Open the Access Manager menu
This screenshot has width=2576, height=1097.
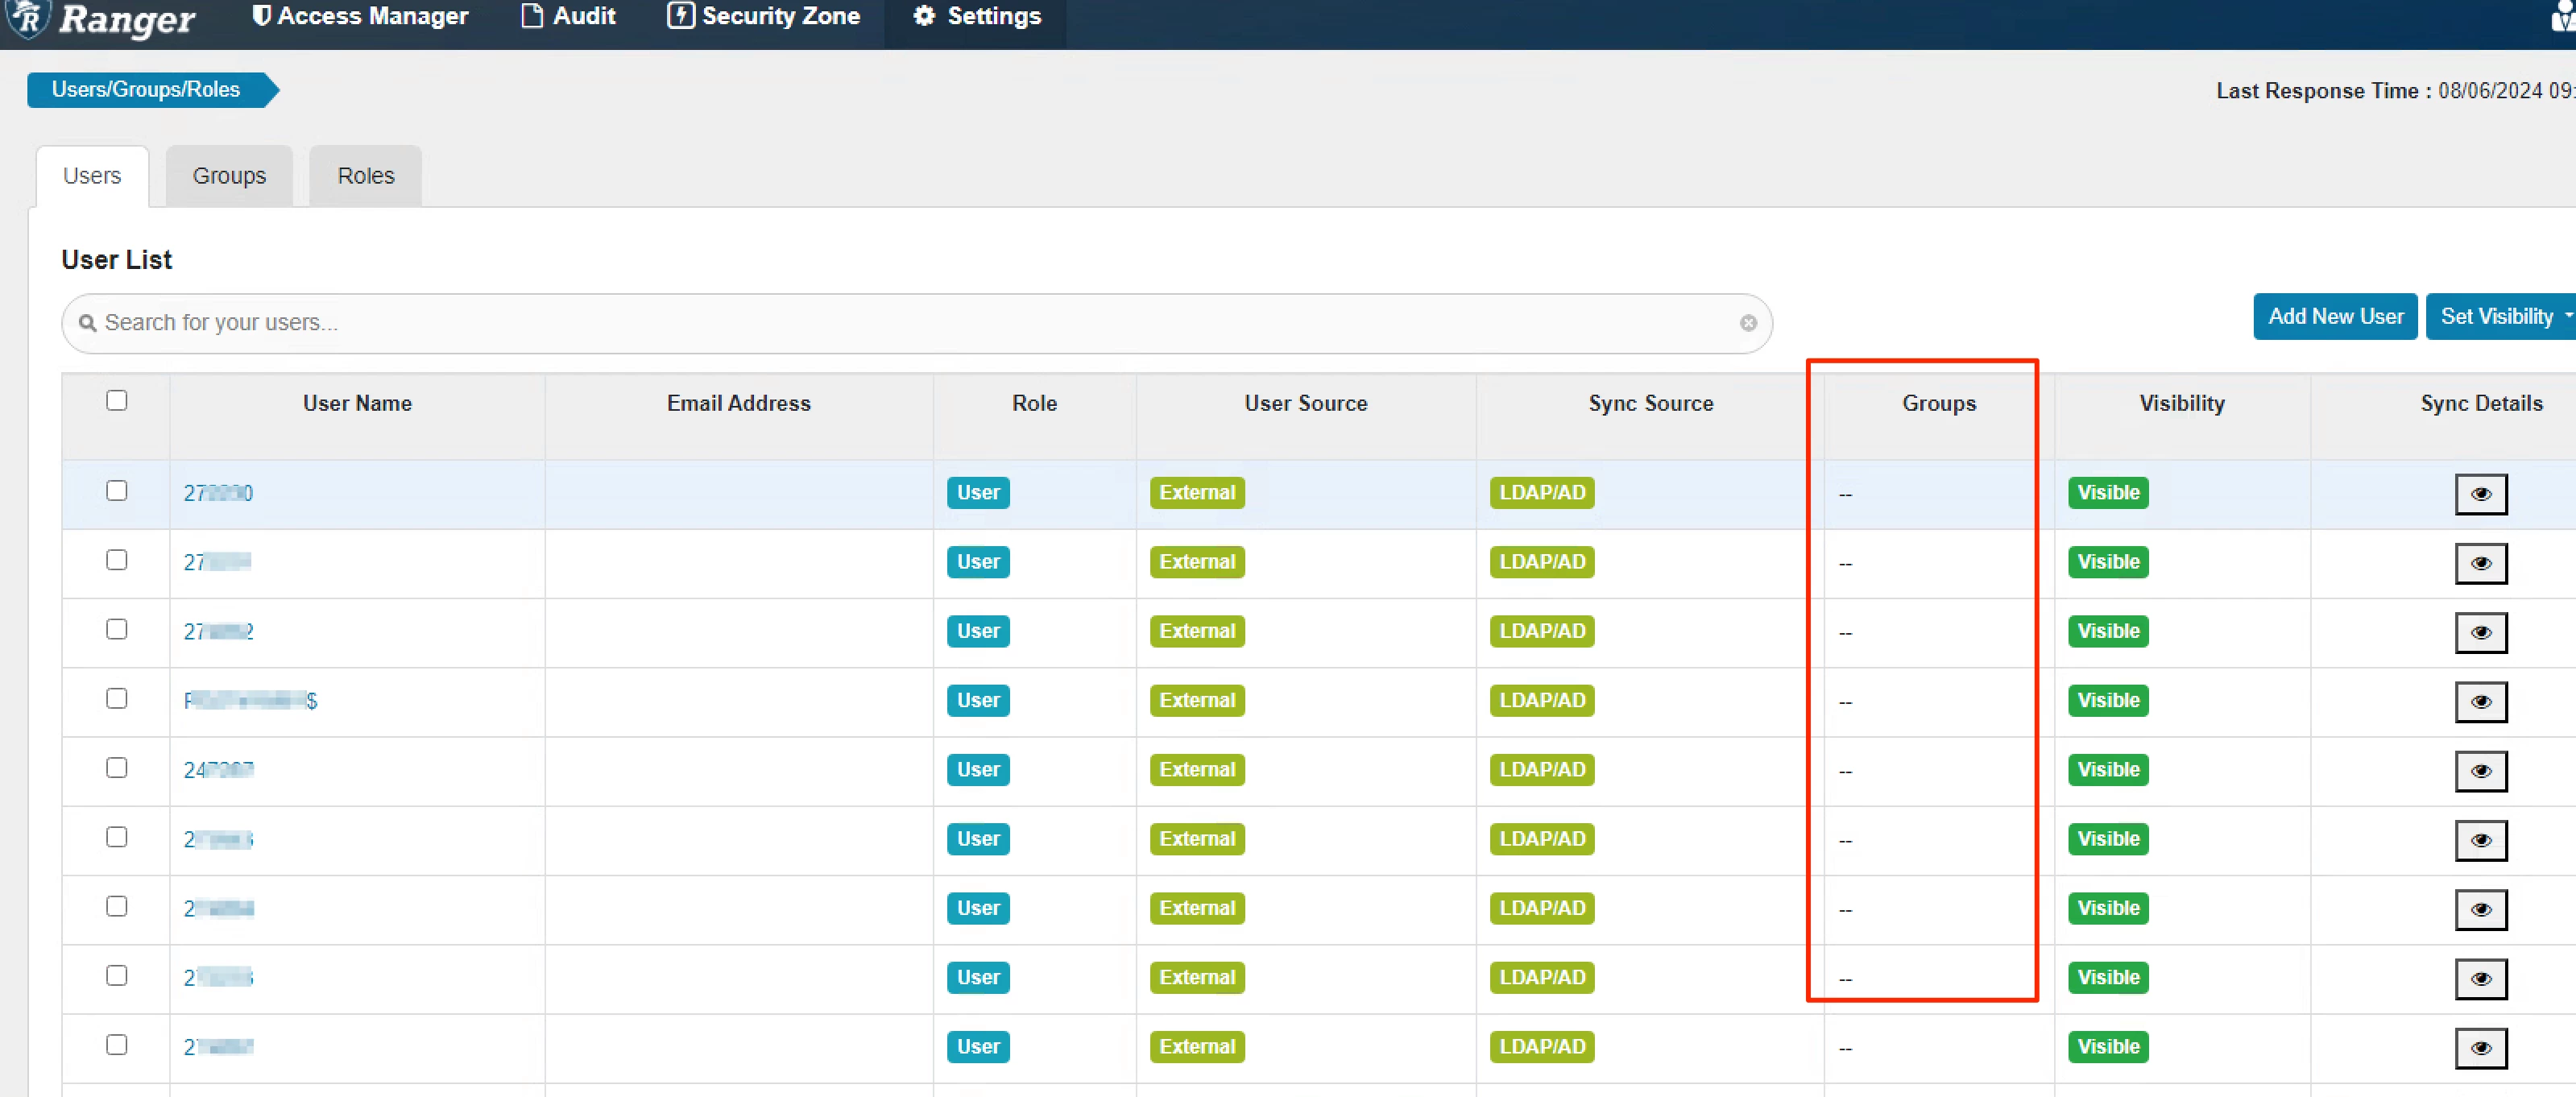[360, 16]
